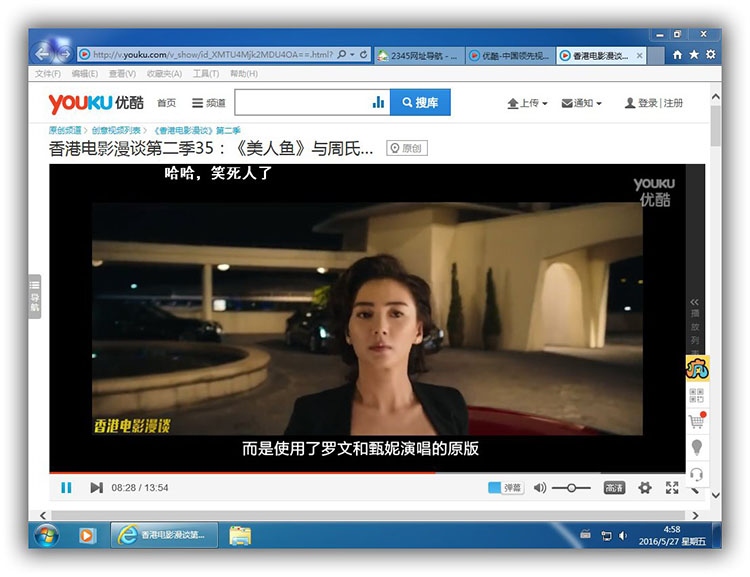
Task: Click the system tray volume icon
Action: coord(623,536)
